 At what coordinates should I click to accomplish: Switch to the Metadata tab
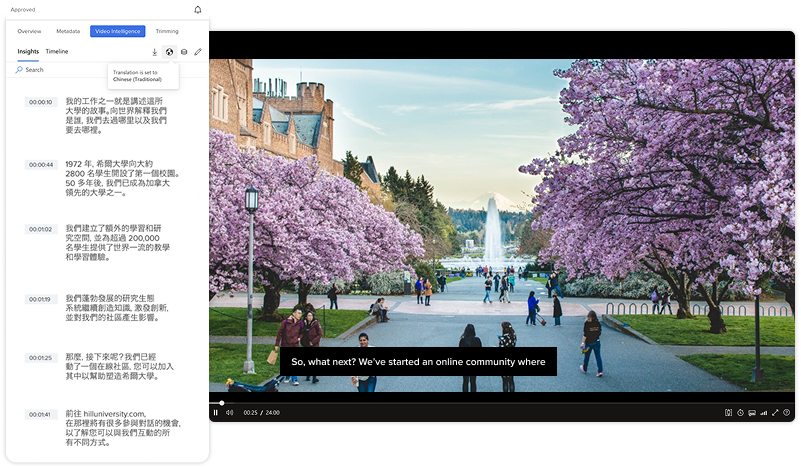pos(68,31)
